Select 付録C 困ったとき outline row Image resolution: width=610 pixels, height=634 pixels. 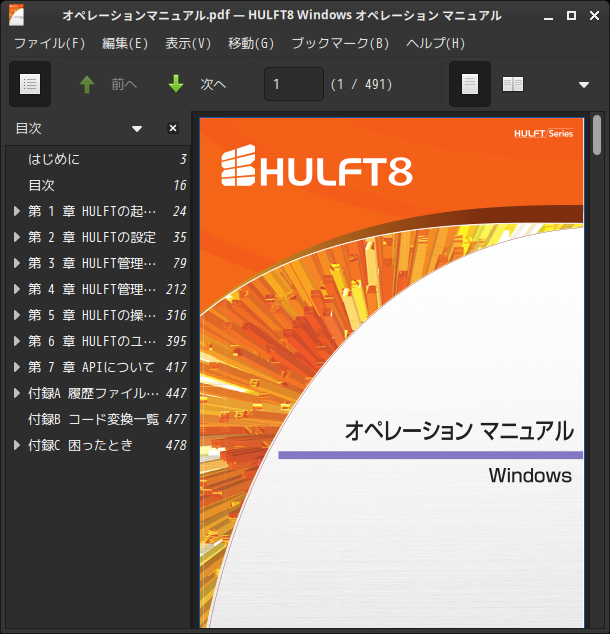pyautogui.click(x=98, y=445)
